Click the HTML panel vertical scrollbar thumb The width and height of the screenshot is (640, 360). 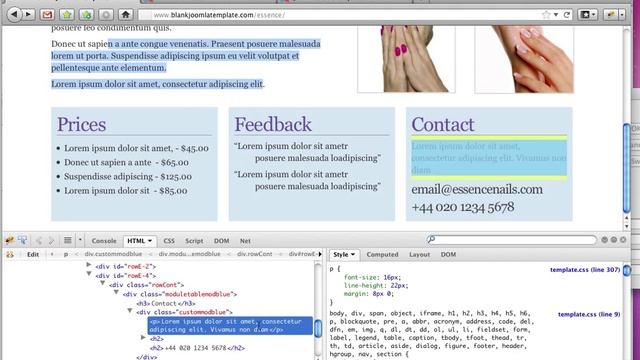(318, 328)
